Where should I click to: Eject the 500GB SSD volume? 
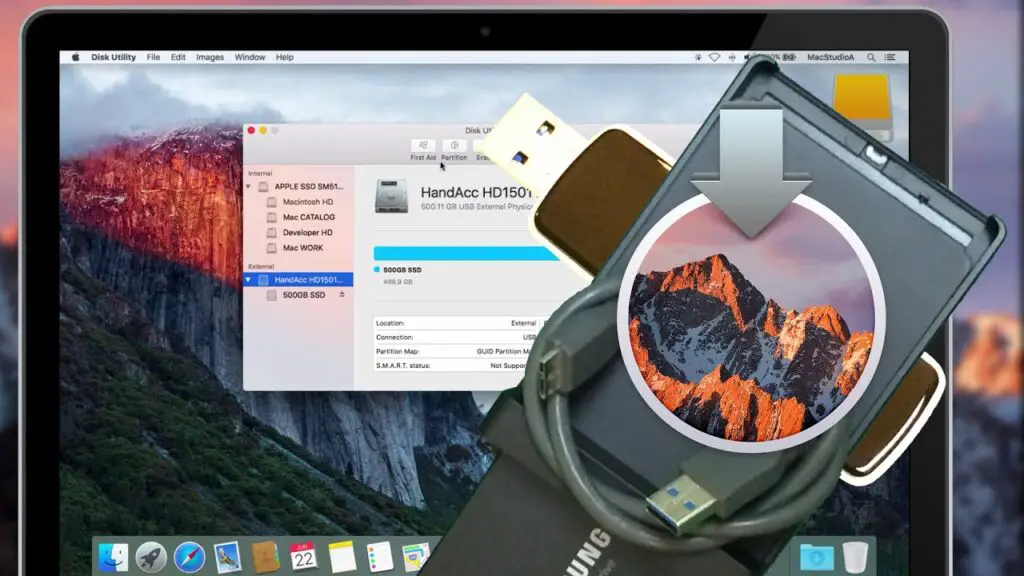click(342, 295)
